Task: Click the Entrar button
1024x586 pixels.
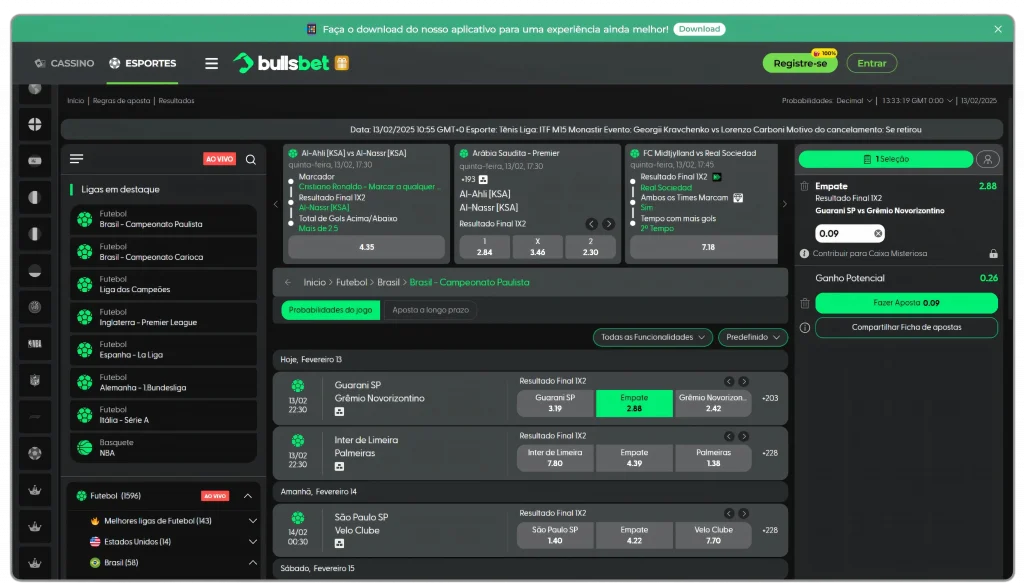Action: tap(871, 63)
